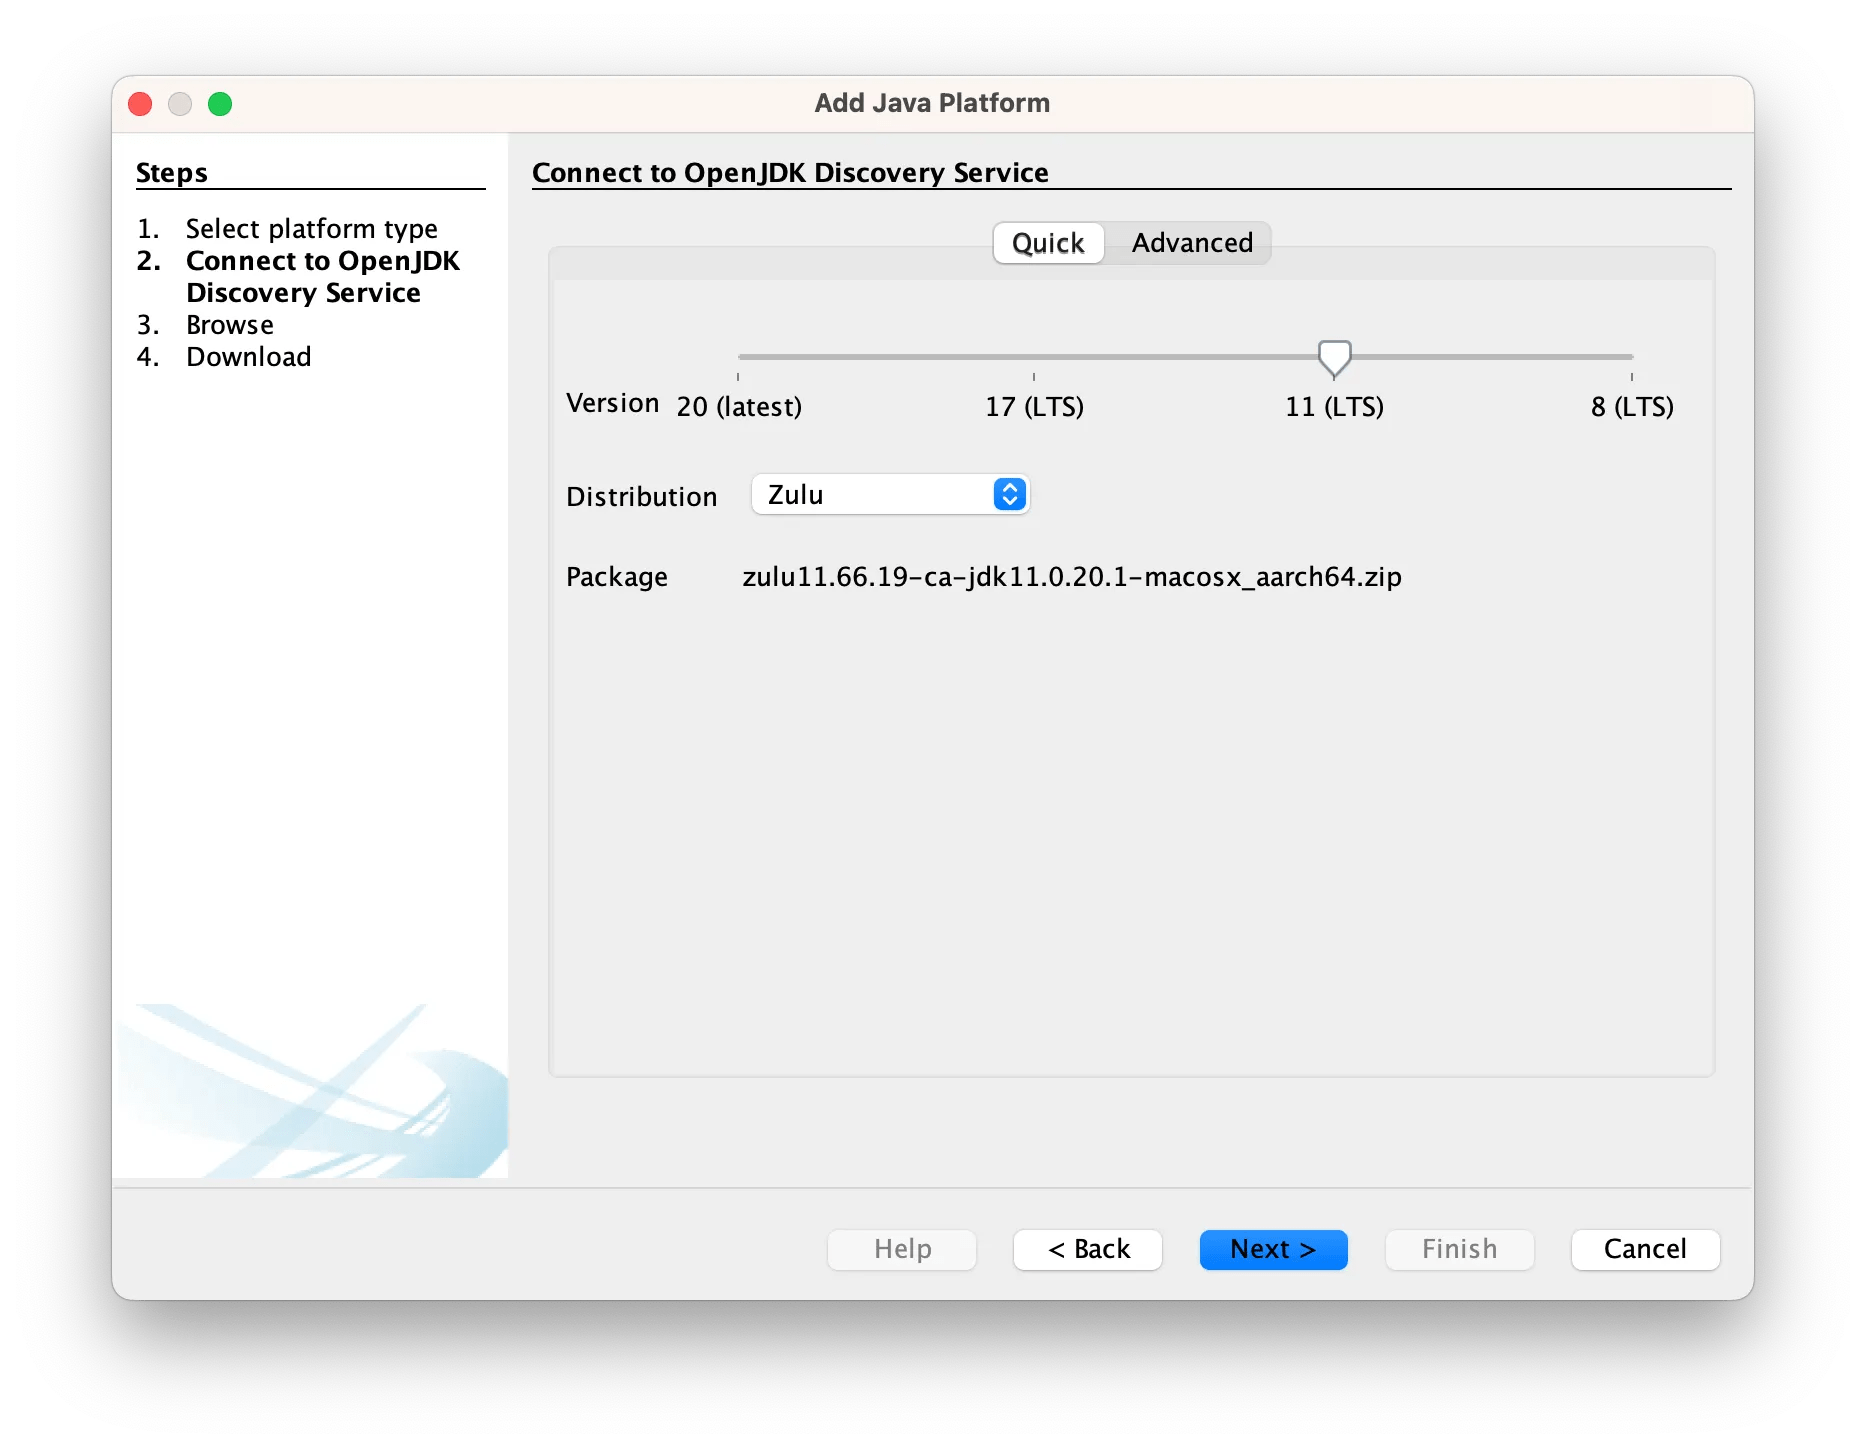Click the disabled Finish button
The image size is (1866, 1448).
[x=1459, y=1249]
